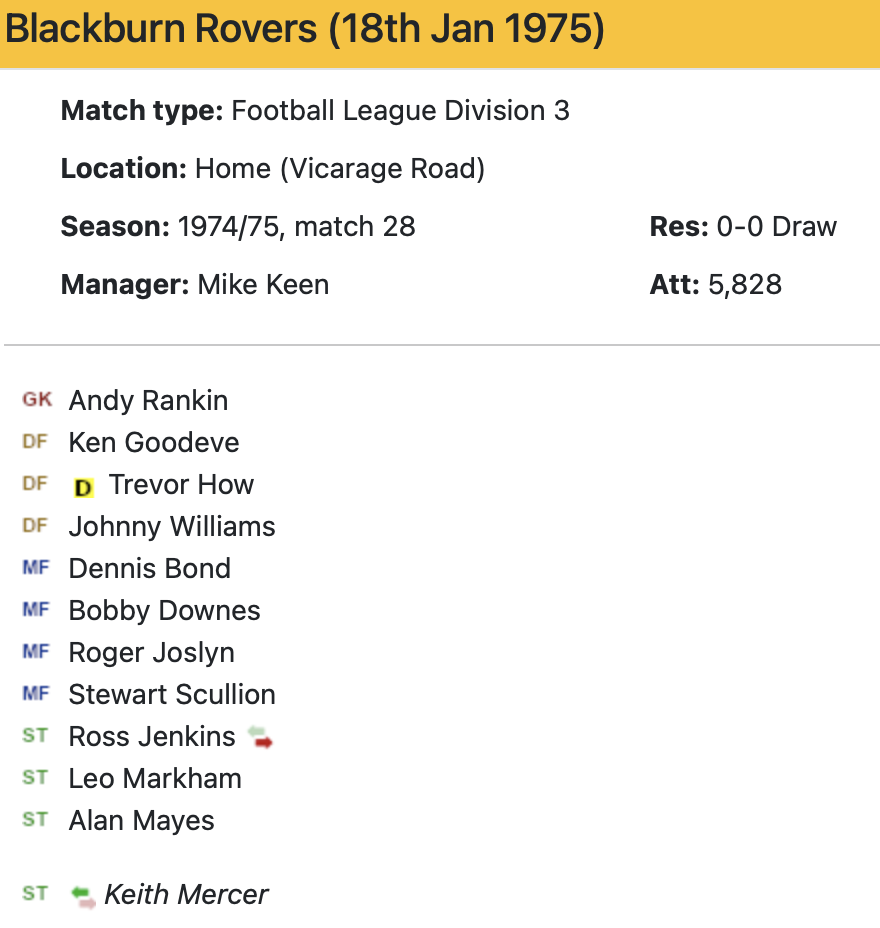Click the Blackburn Rovers match heading
The width and height of the screenshot is (880, 928).
[x=304, y=31]
